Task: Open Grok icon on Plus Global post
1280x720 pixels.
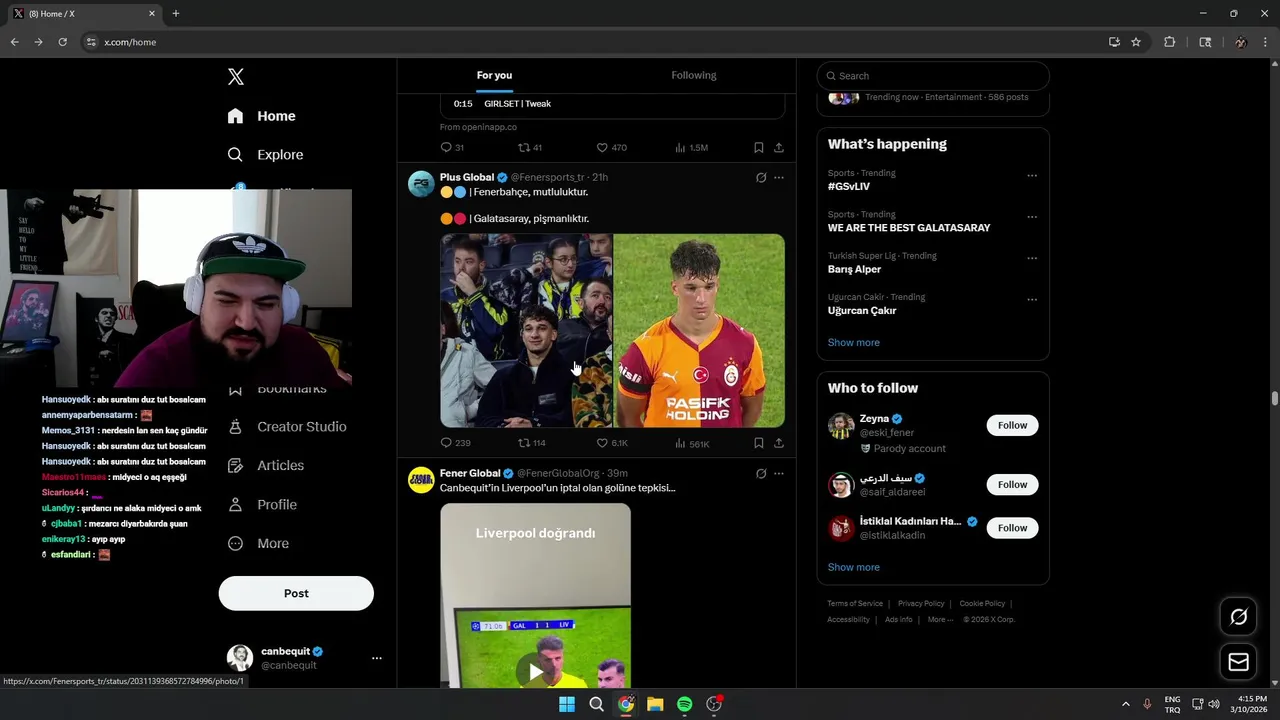Action: (x=761, y=178)
